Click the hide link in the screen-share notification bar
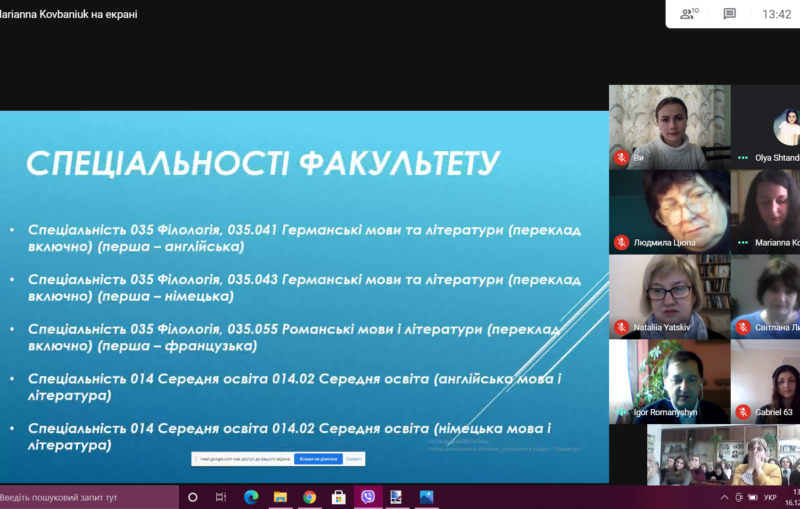The height and width of the screenshot is (509, 800). (355, 459)
